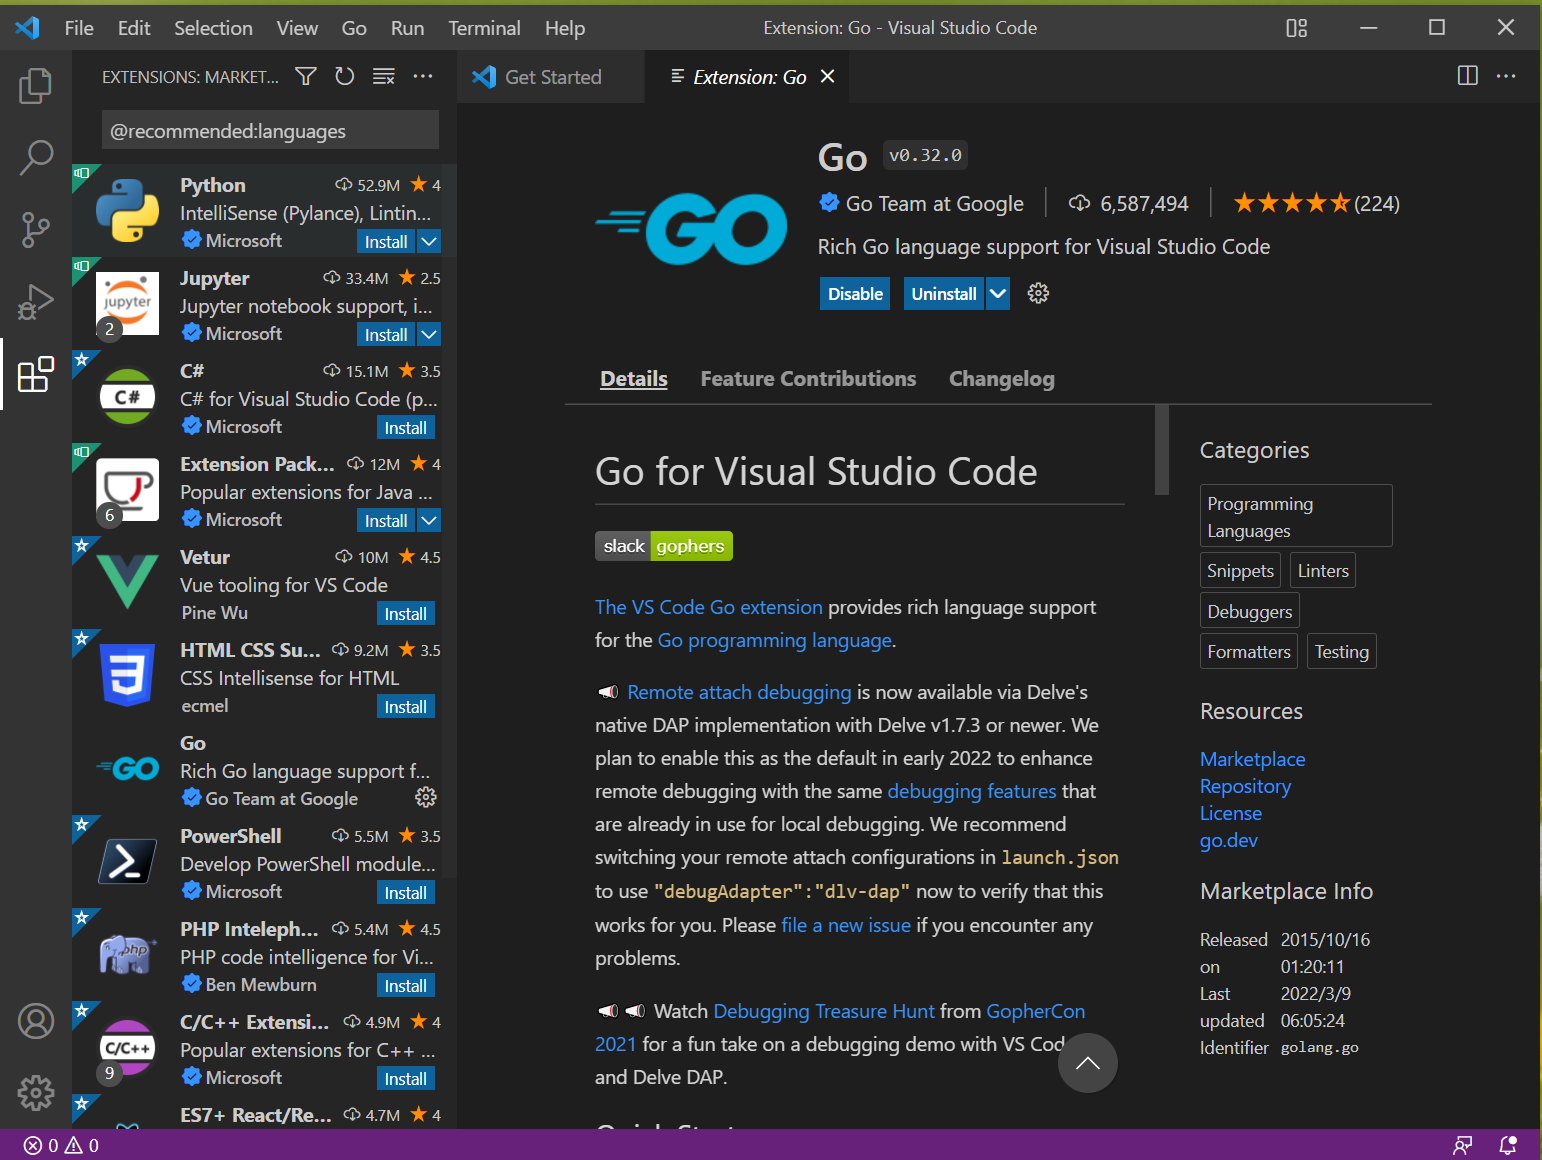Select the Vetur extension icon
The width and height of the screenshot is (1542, 1160).
(127, 582)
